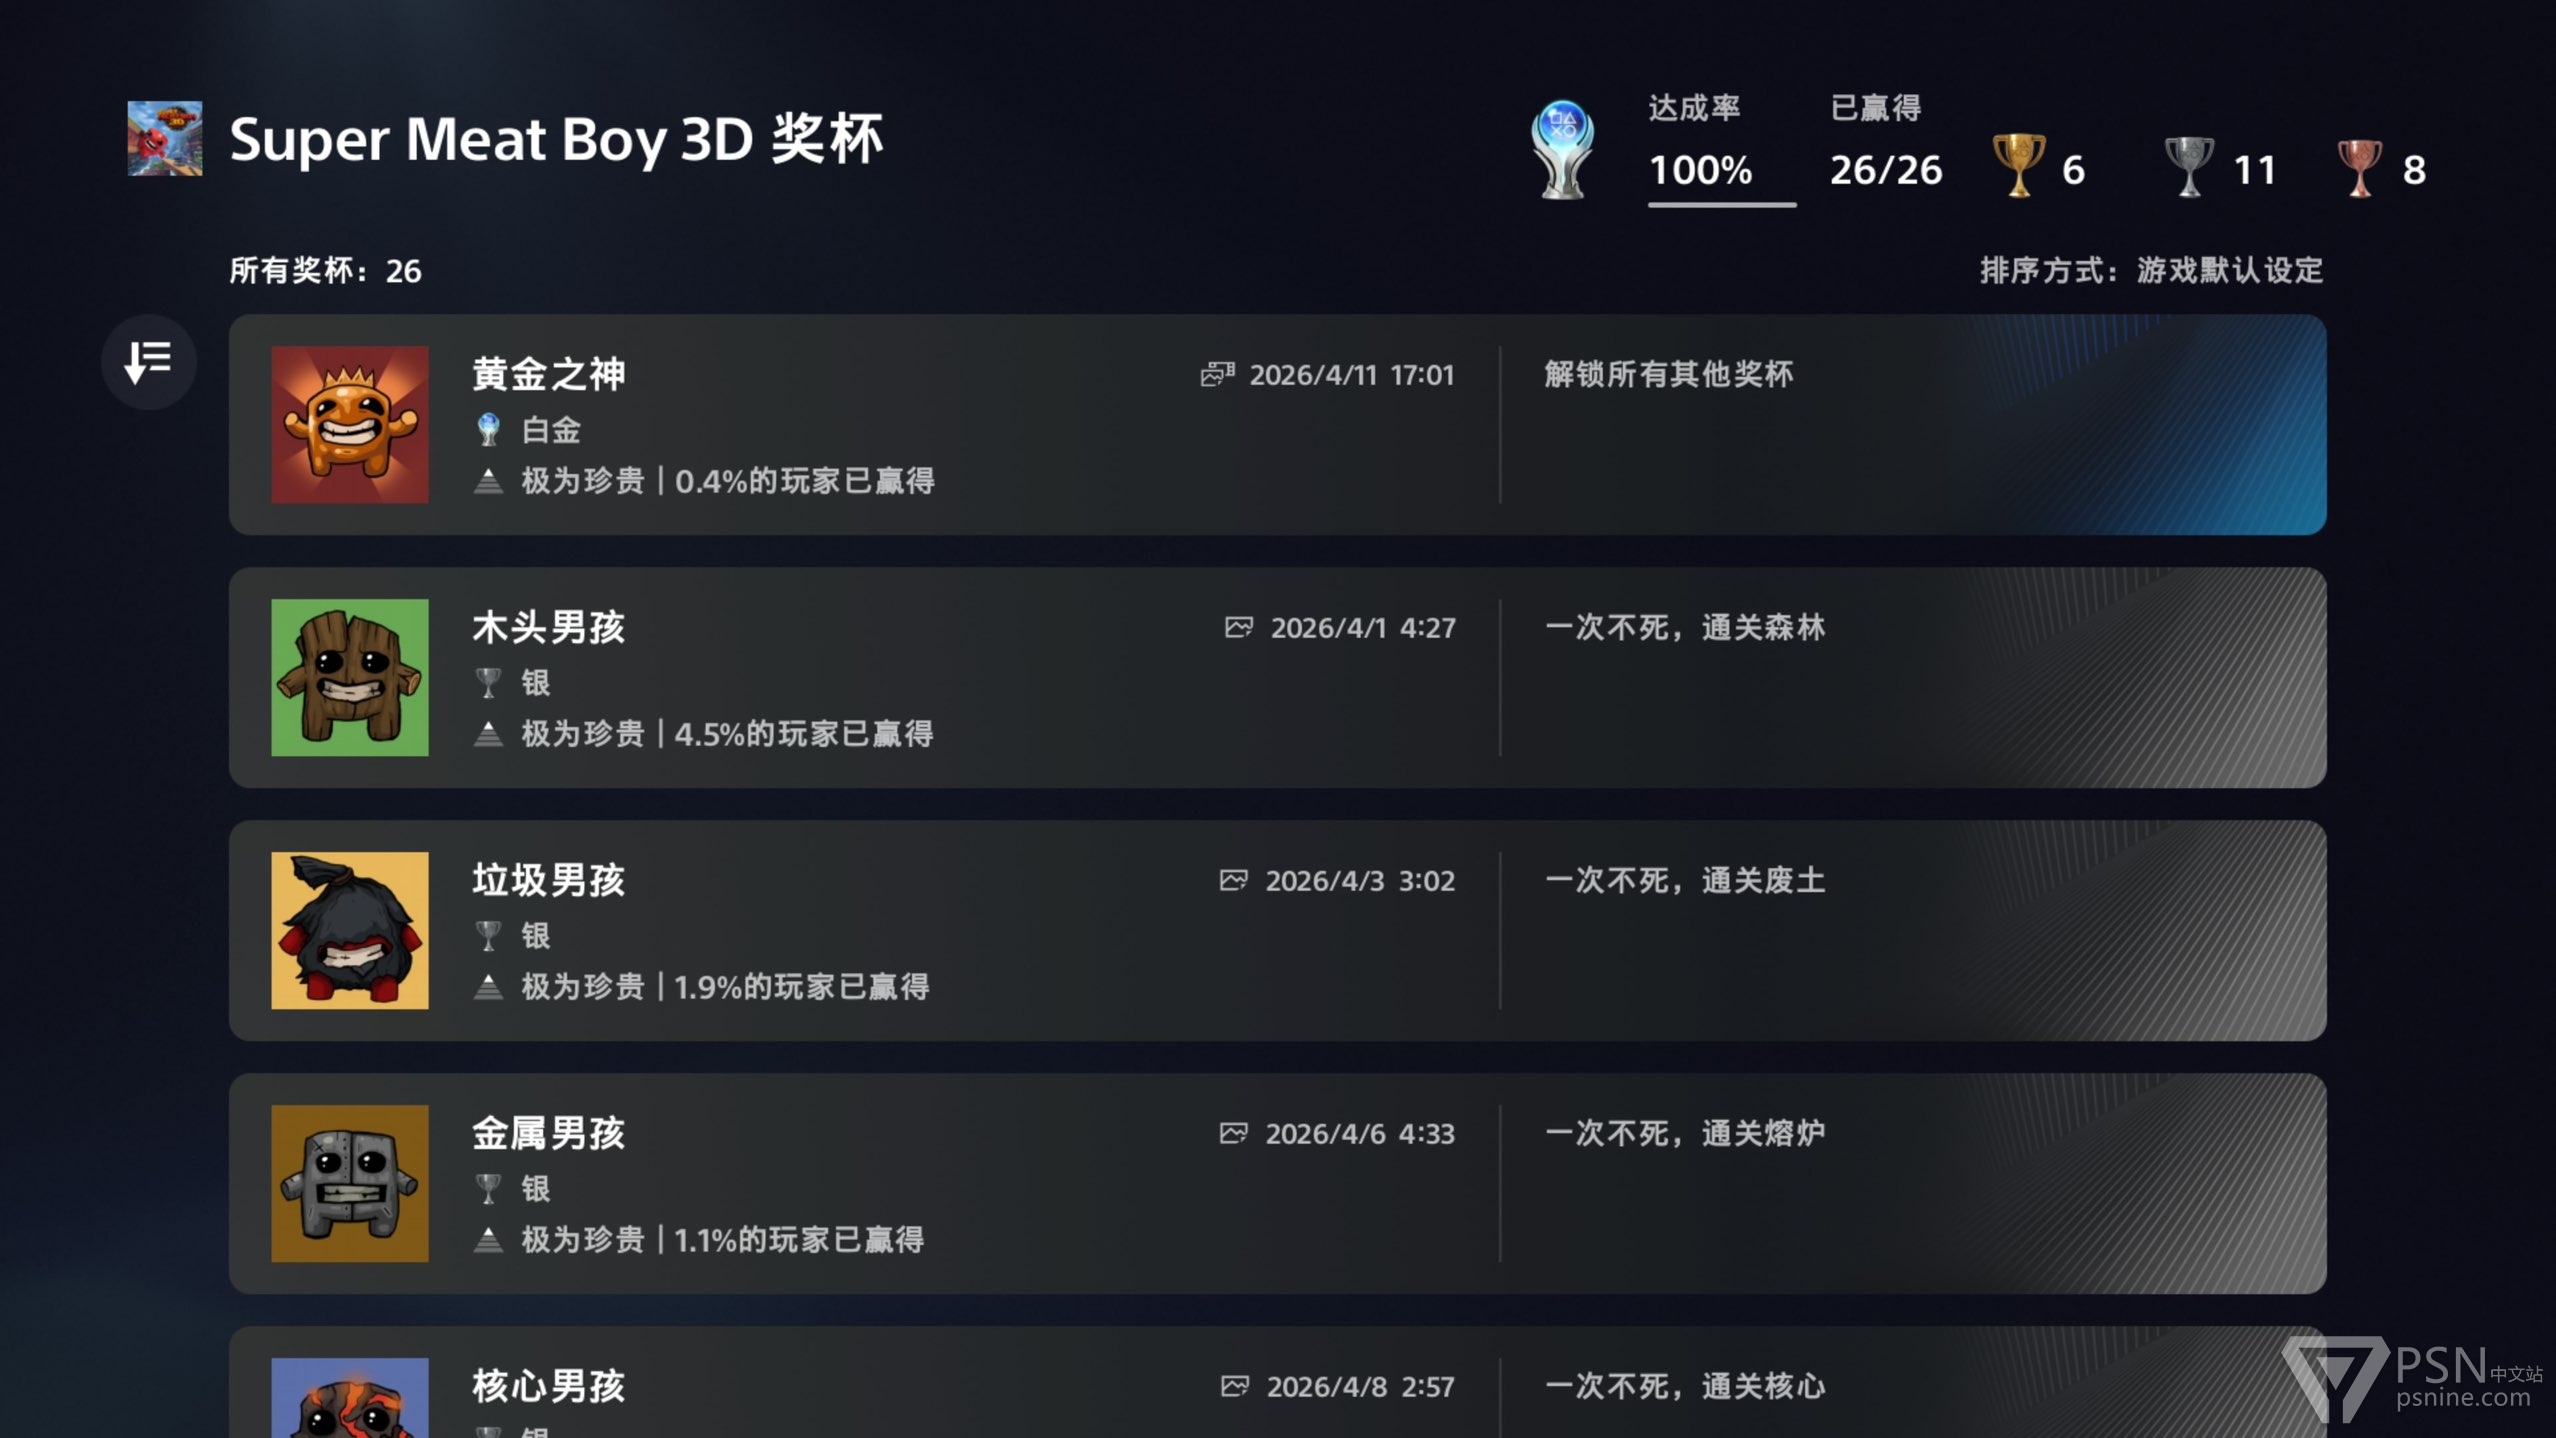Select the 黄金之神 trophy title

point(549,374)
